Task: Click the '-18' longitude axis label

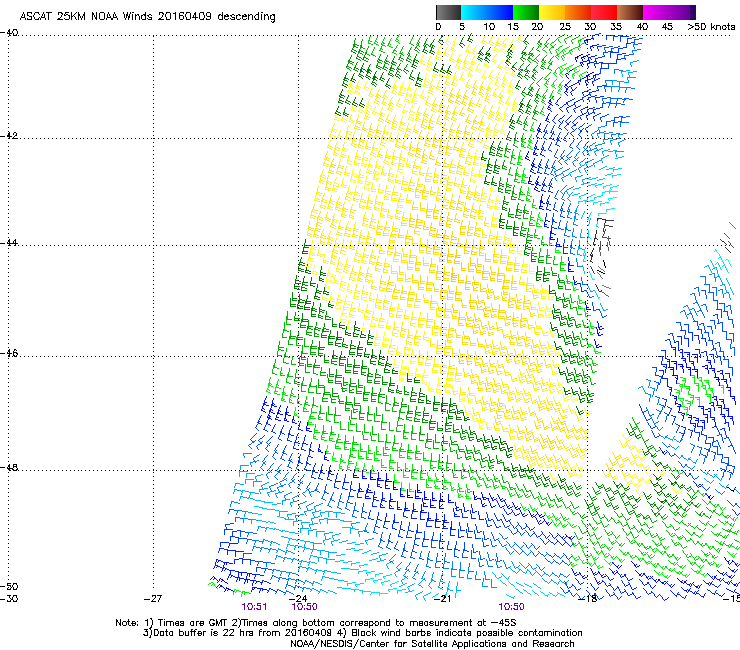Action: click(x=588, y=599)
